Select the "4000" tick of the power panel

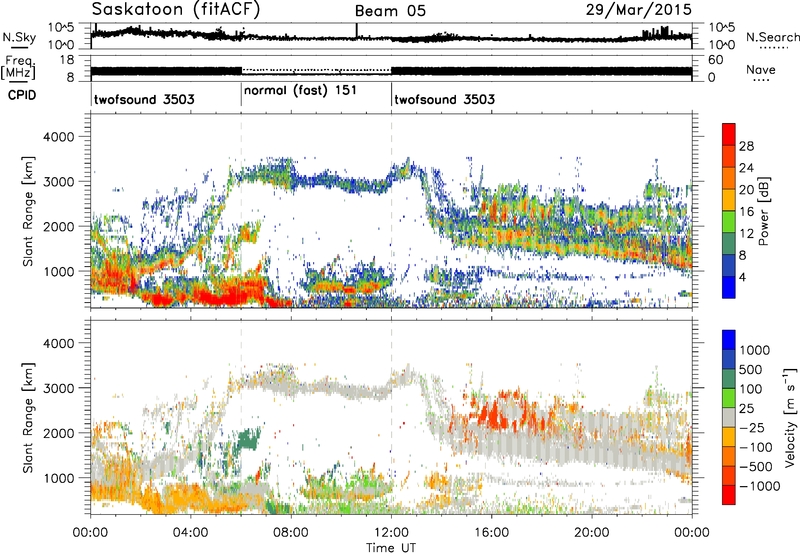pos(59,137)
